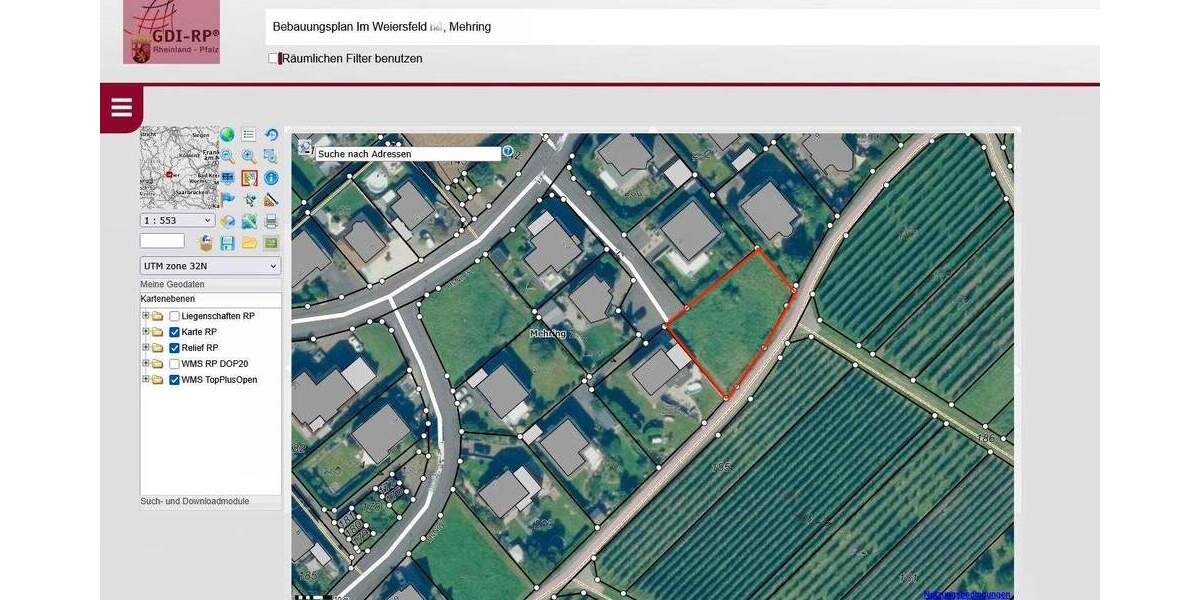Check the Räumlichen Filter benutzen box
Viewport: 1200px width, 600px height.
pyautogui.click(x=274, y=59)
